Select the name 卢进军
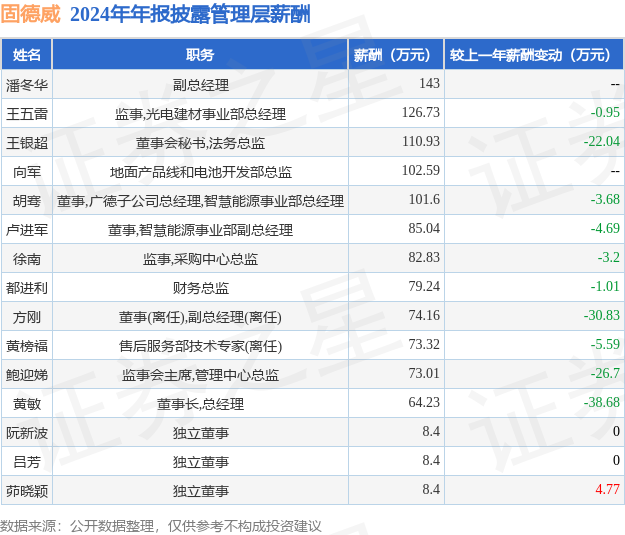This screenshot has width=625, height=535. [x=27, y=230]
